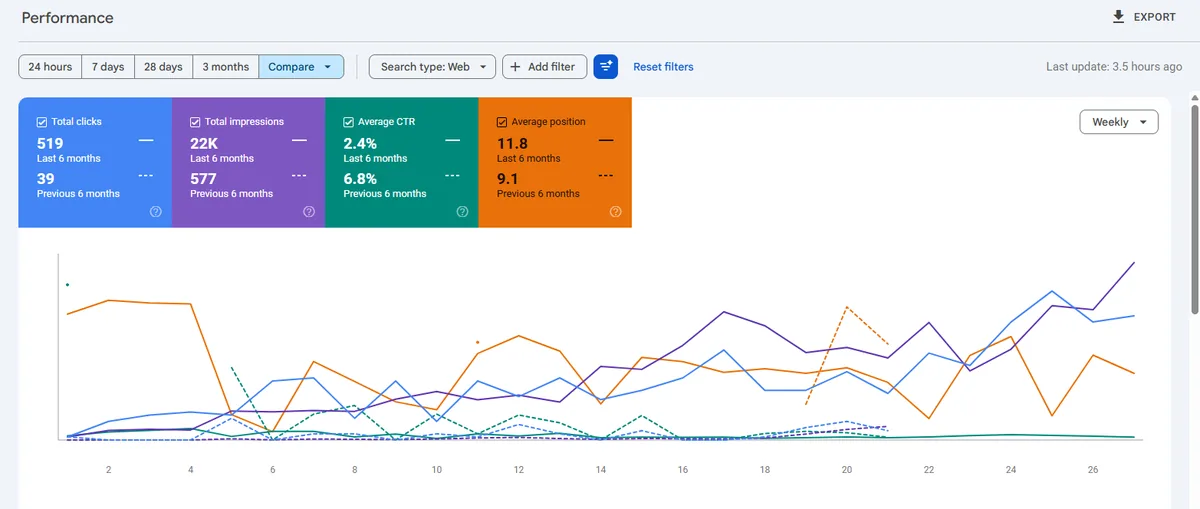1200x509 pixels.
Task: Open the Search type: Web dropdown
Action: click(432, 67)
